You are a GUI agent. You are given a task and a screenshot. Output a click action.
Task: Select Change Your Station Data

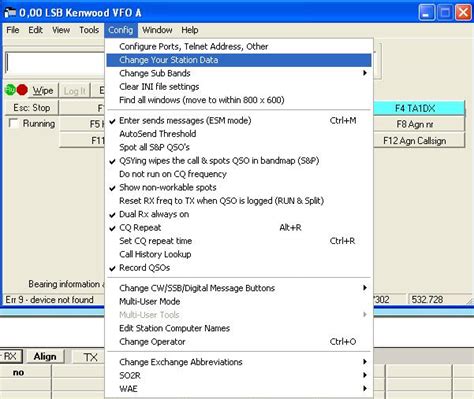(239, 60)
